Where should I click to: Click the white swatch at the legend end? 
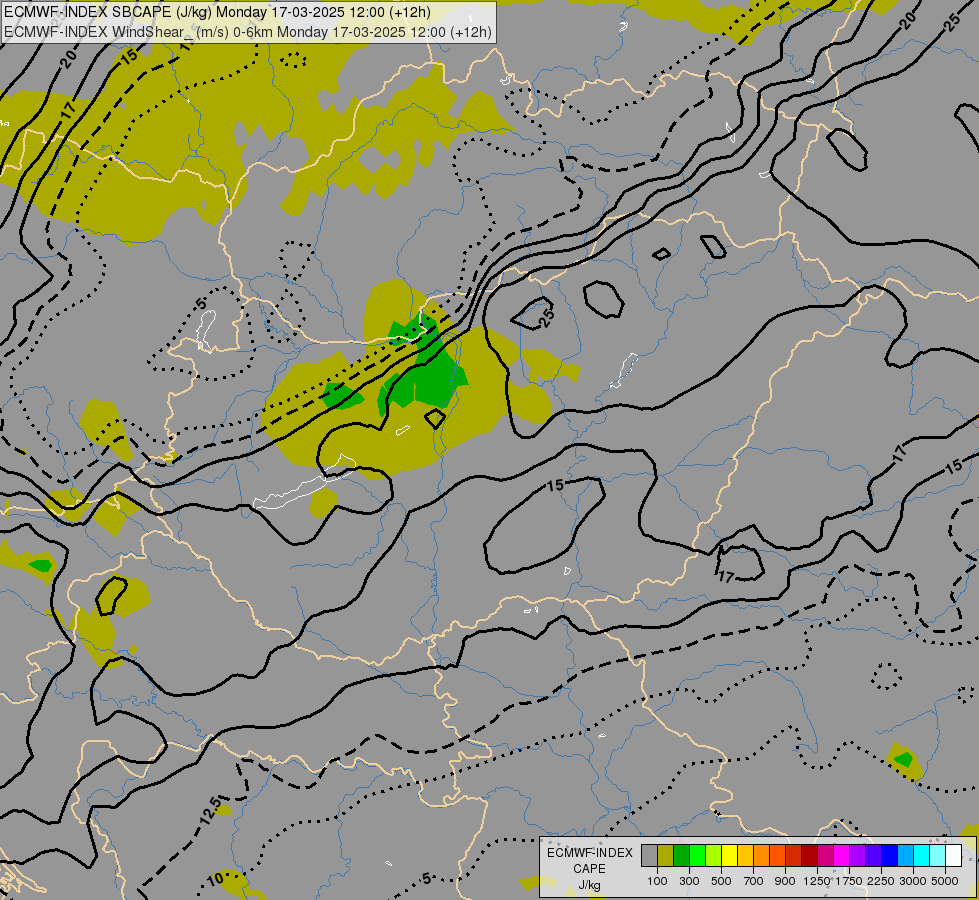click(954, 855)
